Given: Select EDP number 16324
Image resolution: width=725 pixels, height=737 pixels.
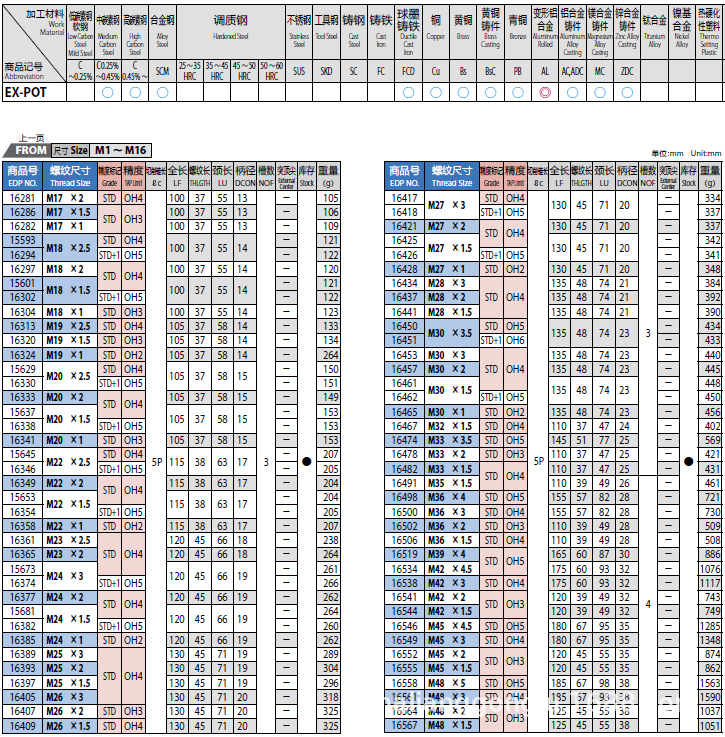Looking at the screenshot, I should [23, 355].
